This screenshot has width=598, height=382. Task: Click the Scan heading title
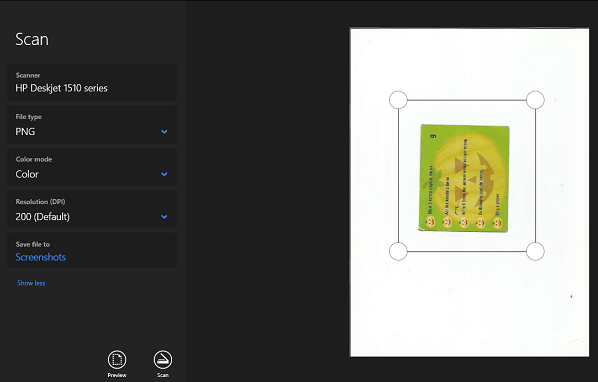click(x=32, y=39)
